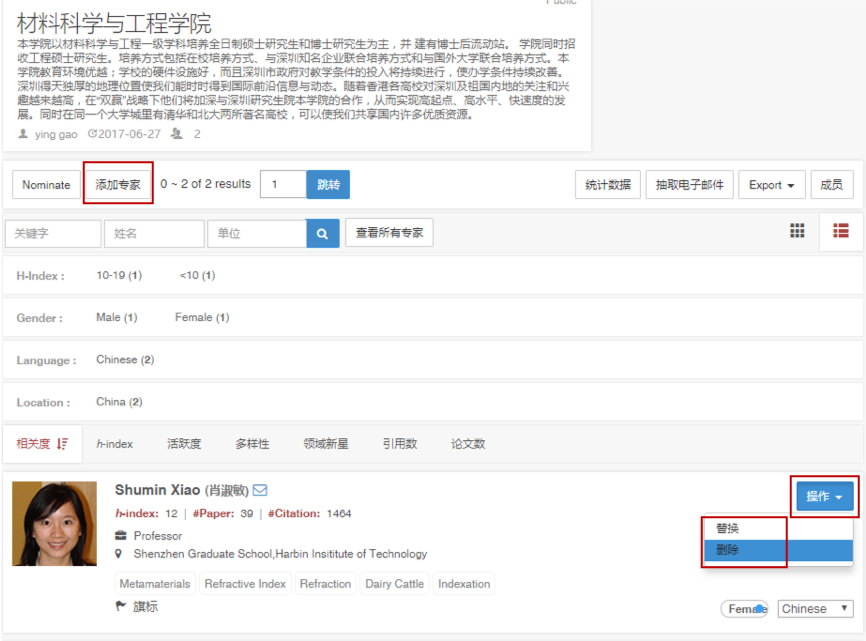Open the Chinese language dropdown
The width and height of the screenshot is (866, 641).
(x=815, y=608)
